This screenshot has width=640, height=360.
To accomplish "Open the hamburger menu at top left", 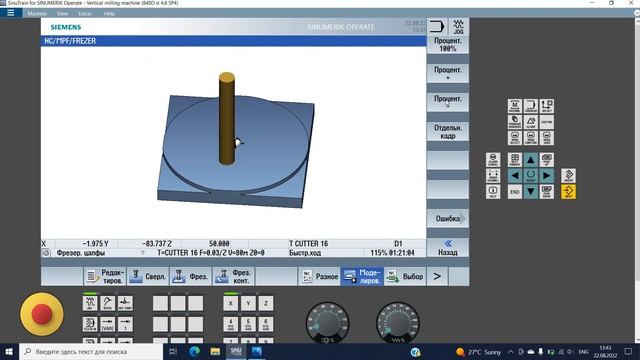I will 11,13.
